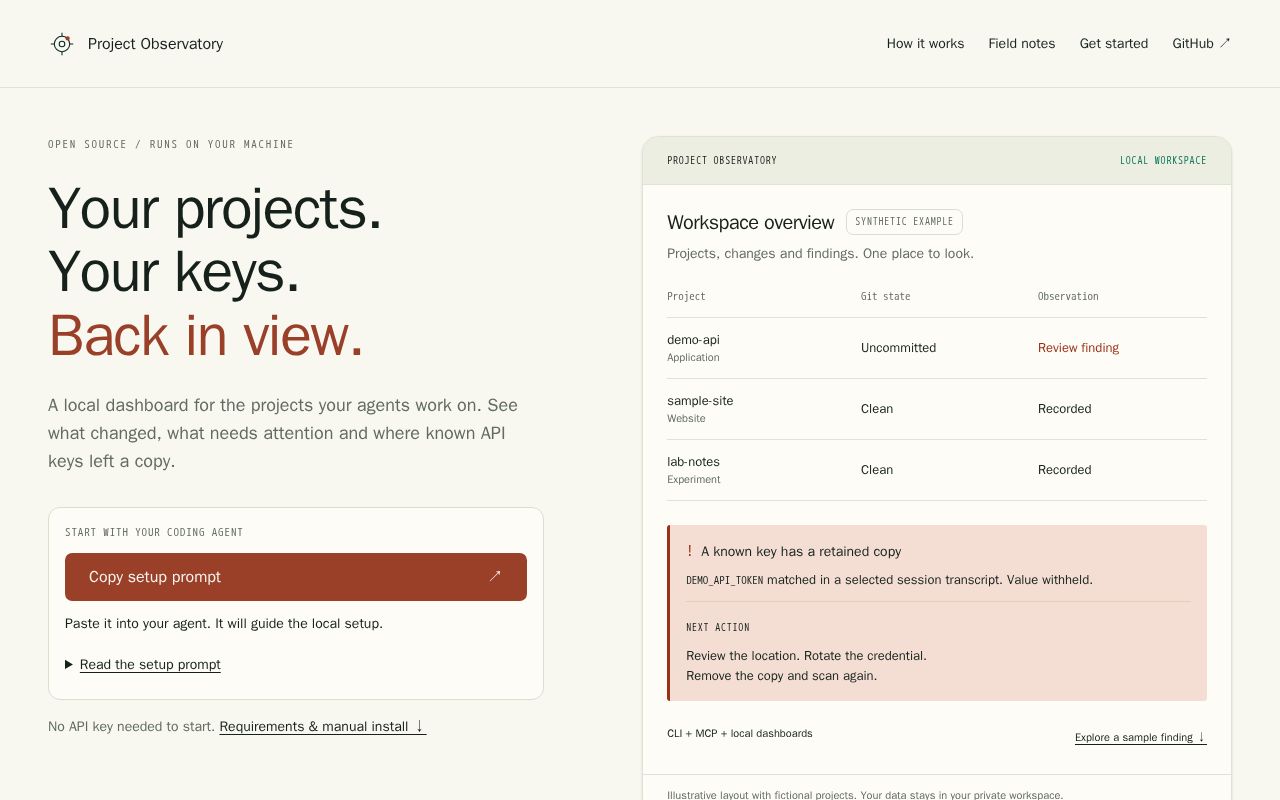This screenshot has width=1280, height=800.
Task: Click the Copy setup prompt button
Action: 296,577
